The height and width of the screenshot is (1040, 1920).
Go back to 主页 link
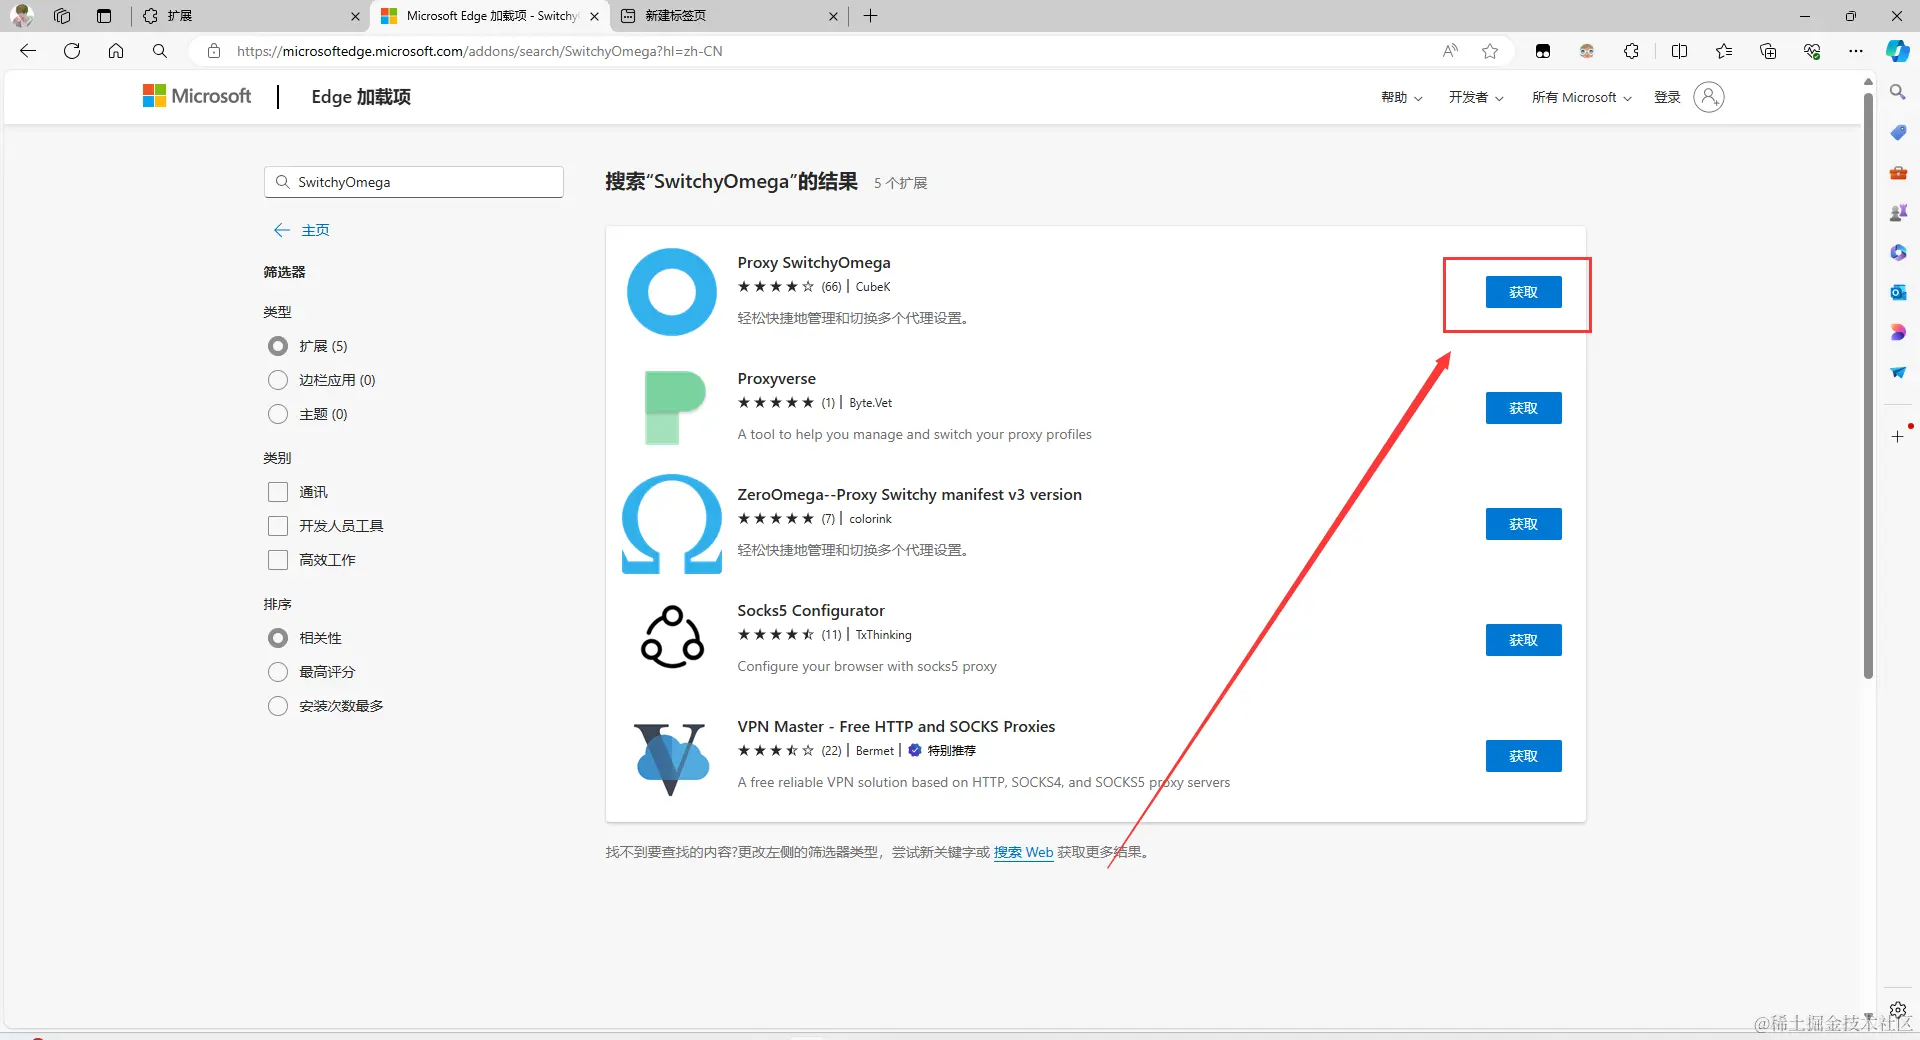(x=301, y=230)
